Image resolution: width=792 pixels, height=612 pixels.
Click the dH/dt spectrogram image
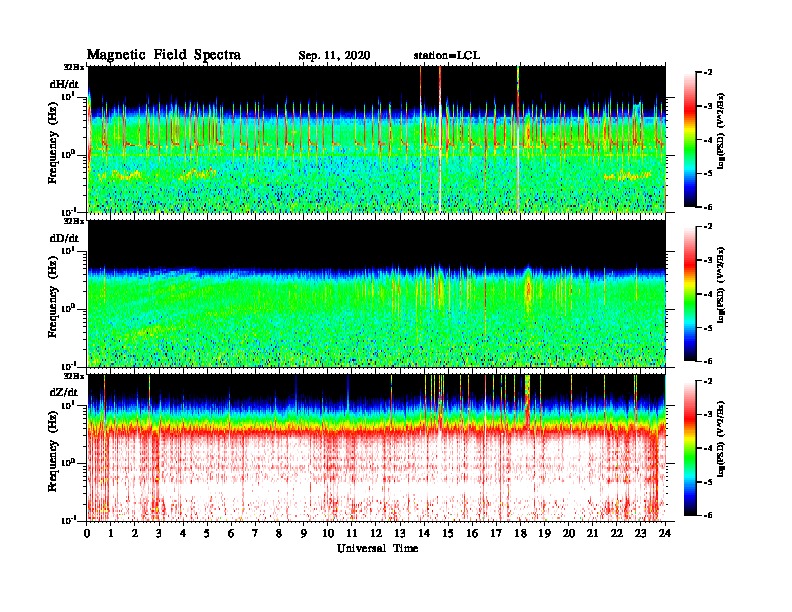[377, 139]
